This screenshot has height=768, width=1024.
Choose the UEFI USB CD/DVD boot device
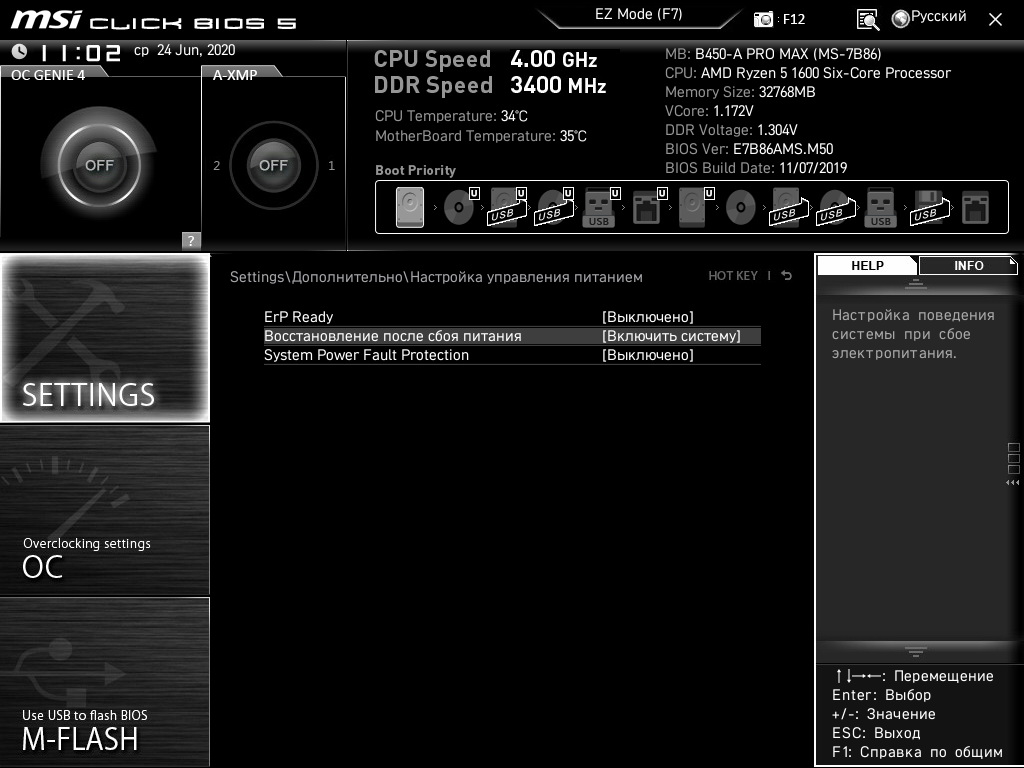pyautogui.click(x=554, y=208)
